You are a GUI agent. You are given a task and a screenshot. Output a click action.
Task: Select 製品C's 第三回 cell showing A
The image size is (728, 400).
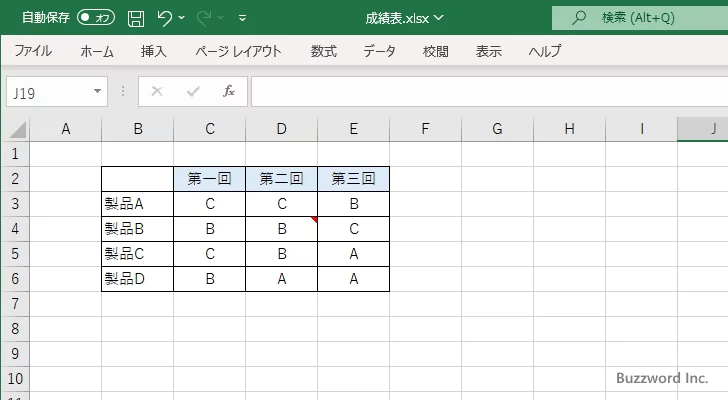353,254
